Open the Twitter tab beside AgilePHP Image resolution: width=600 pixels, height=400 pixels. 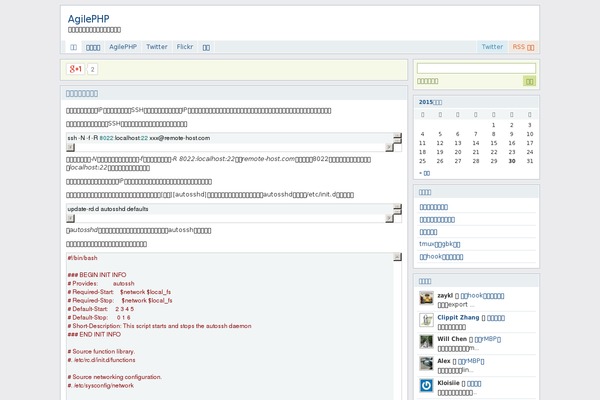click(x=157, y=47)
